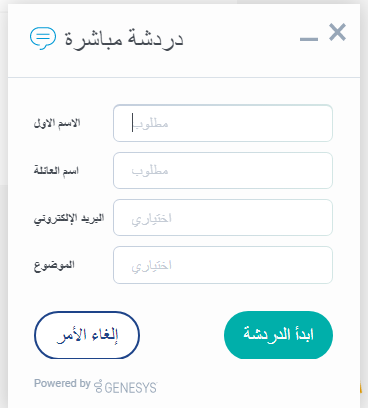Activate the subject (الموضوع) text field
This screenshot has height=408, width=368.
pos(223,265)
